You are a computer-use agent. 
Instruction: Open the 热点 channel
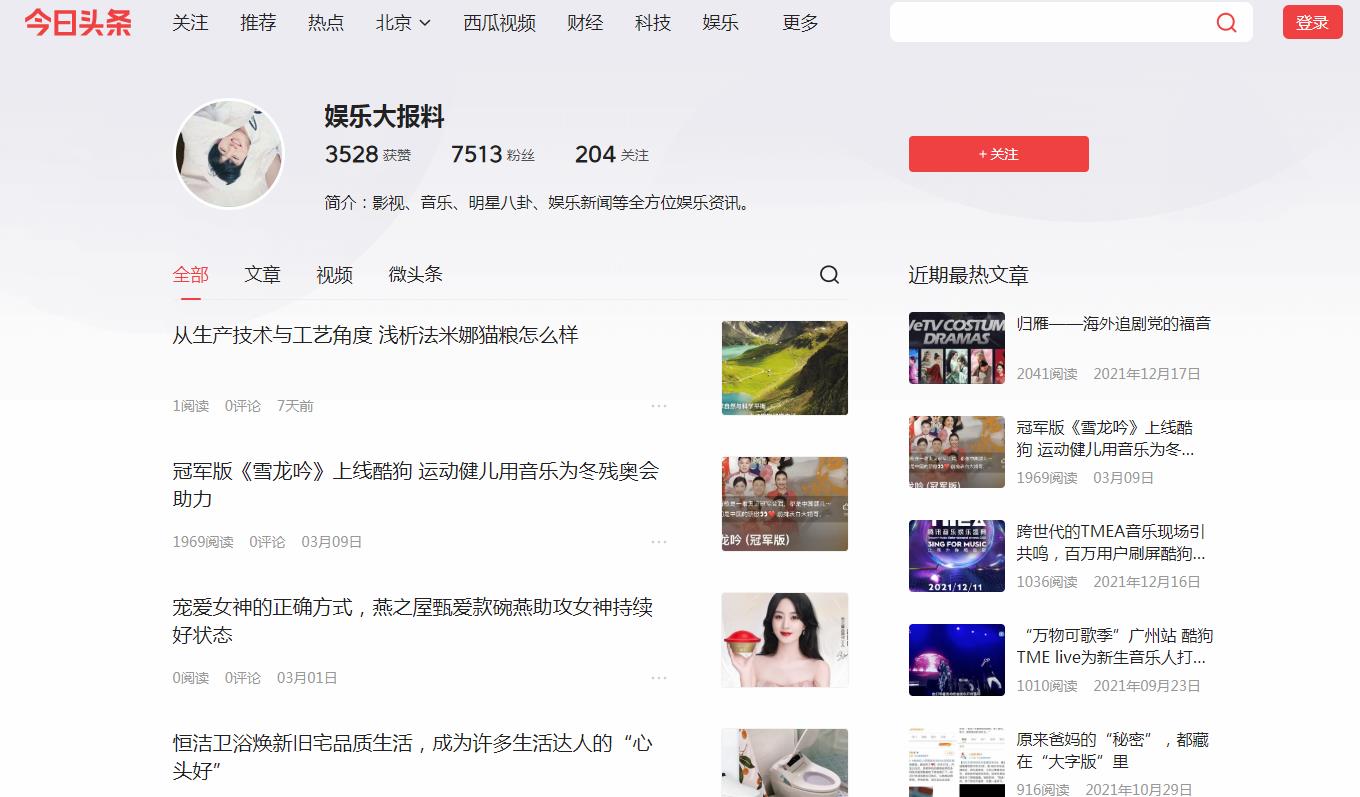pos(326,22)
